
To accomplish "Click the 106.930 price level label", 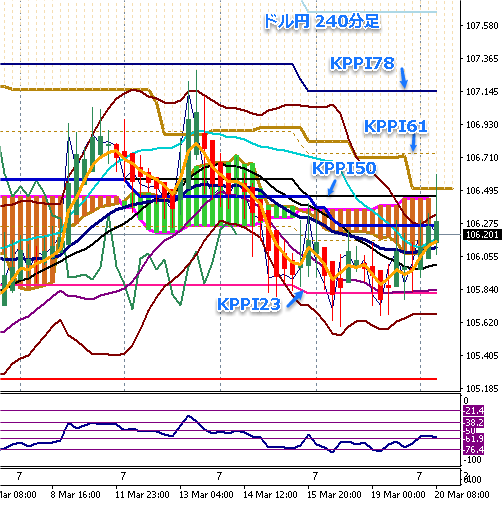I will (x=482, y=125).
